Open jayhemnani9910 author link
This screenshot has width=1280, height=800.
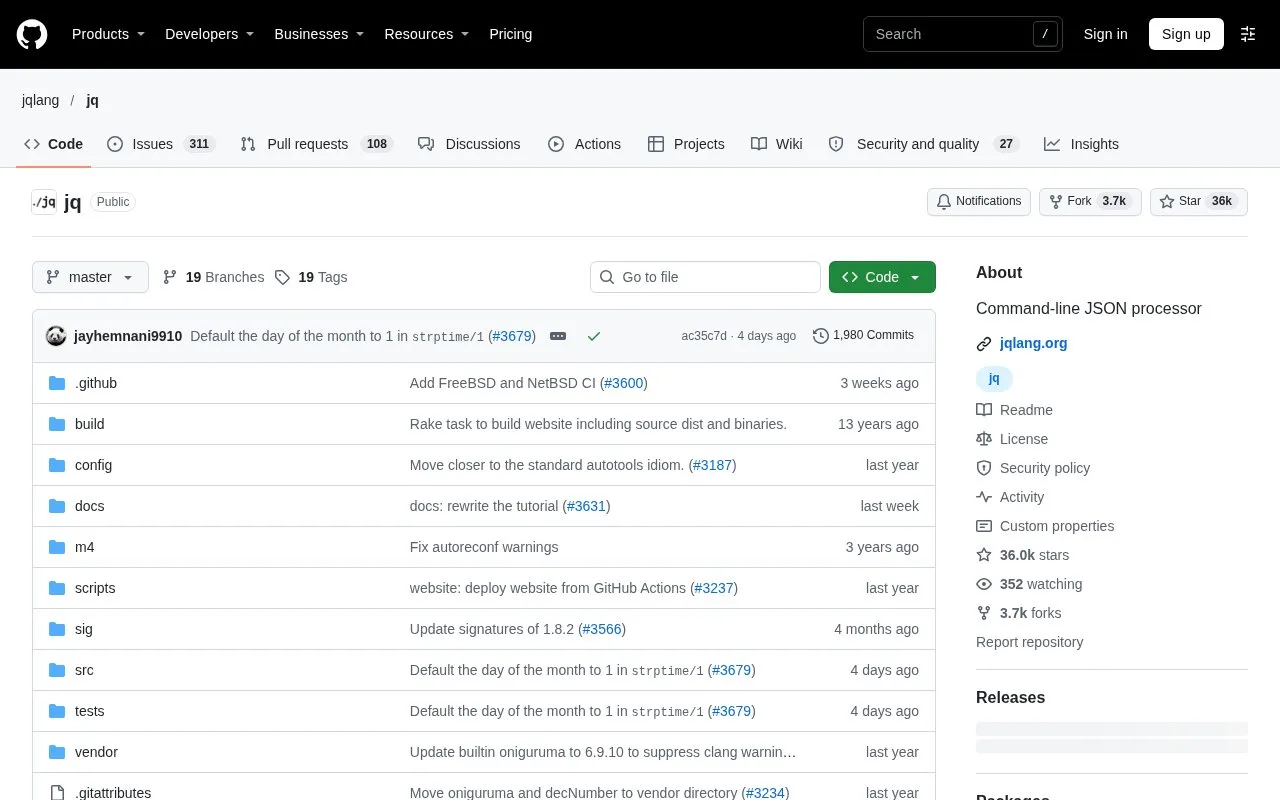tap(128, 336)
